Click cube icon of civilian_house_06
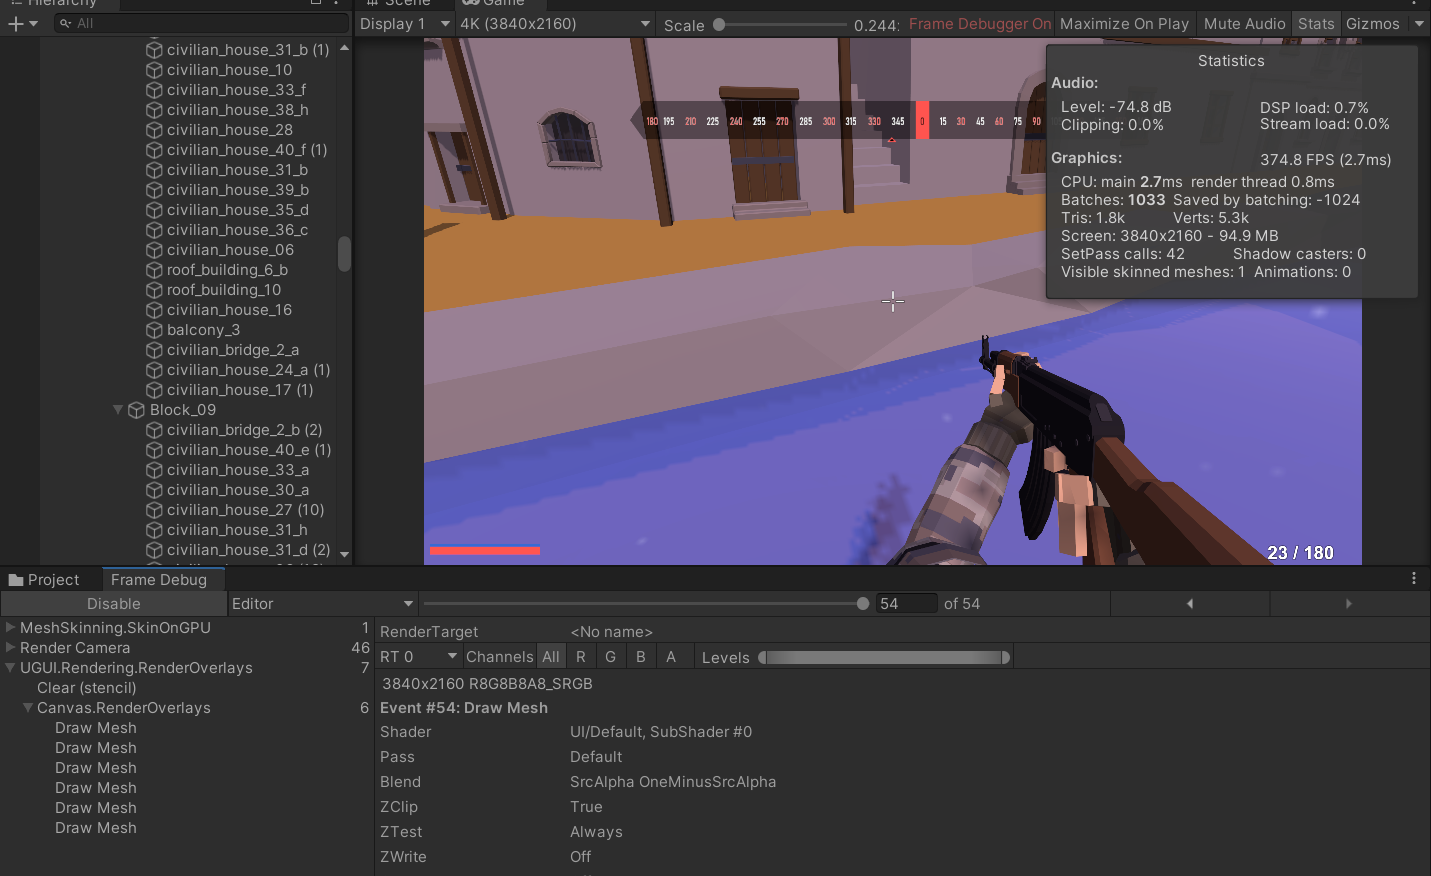 pyautogui.click(x=154, y=250)
